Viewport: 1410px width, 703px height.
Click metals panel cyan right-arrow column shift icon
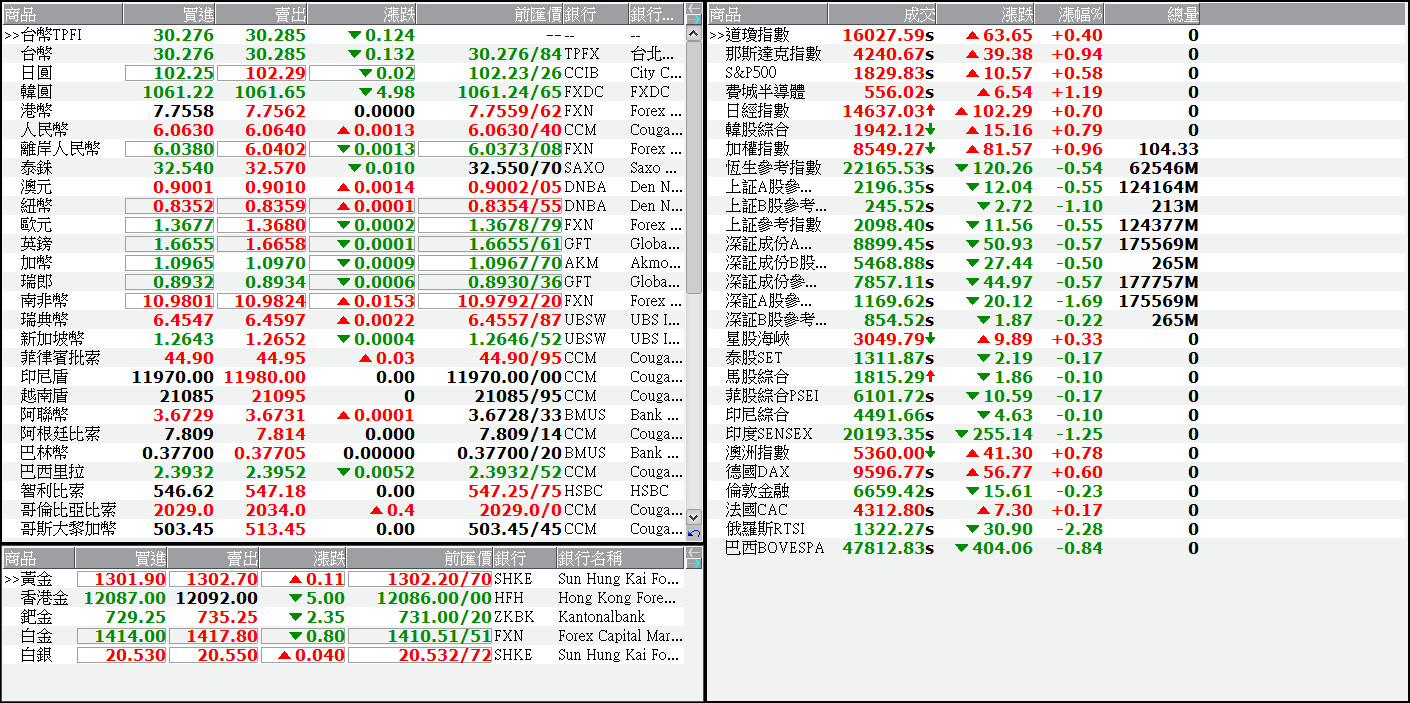[x=694, y=563]
